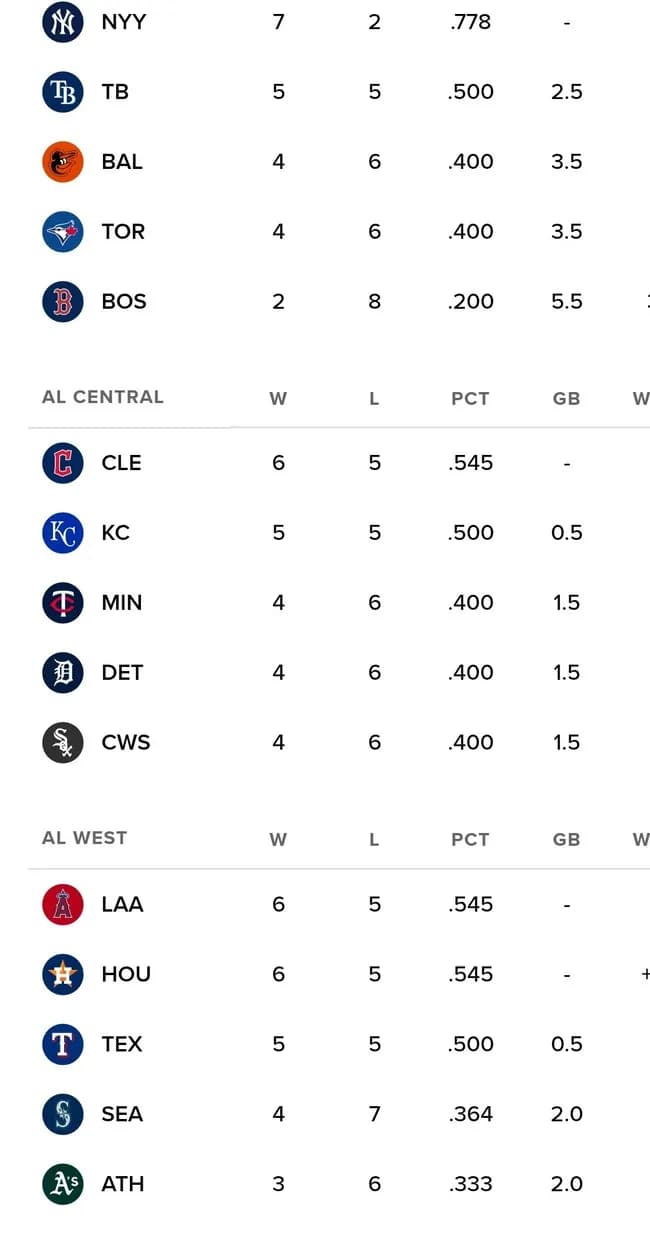
Task: Open the Athletics team logo
Action: coord(62,1185)
